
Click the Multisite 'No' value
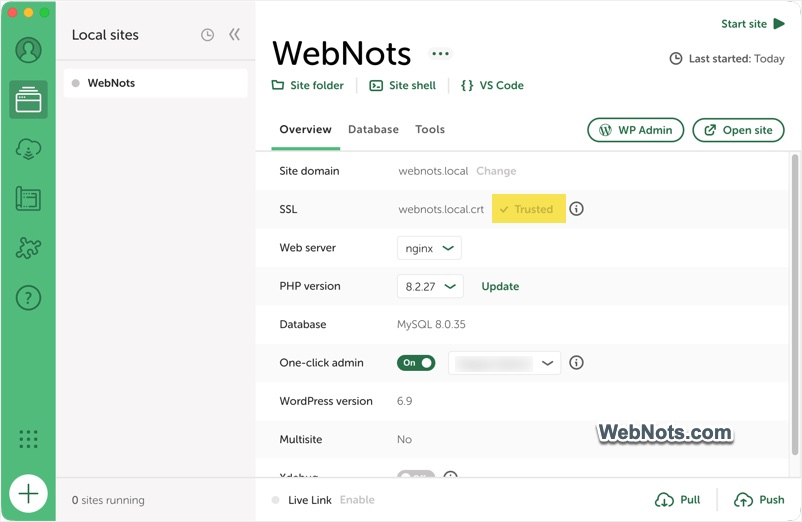click(404, 439)
